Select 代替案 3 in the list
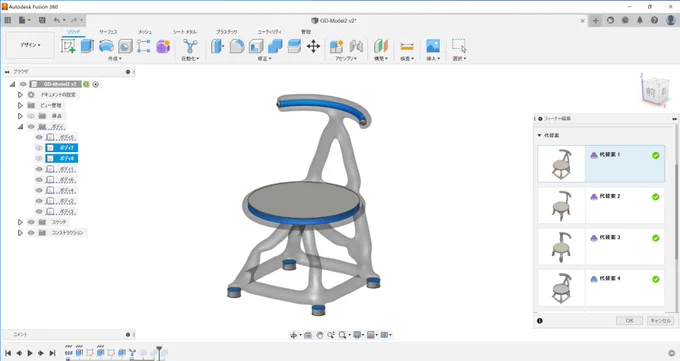This screenshot has width=680, height=361. tap(601, 246)
